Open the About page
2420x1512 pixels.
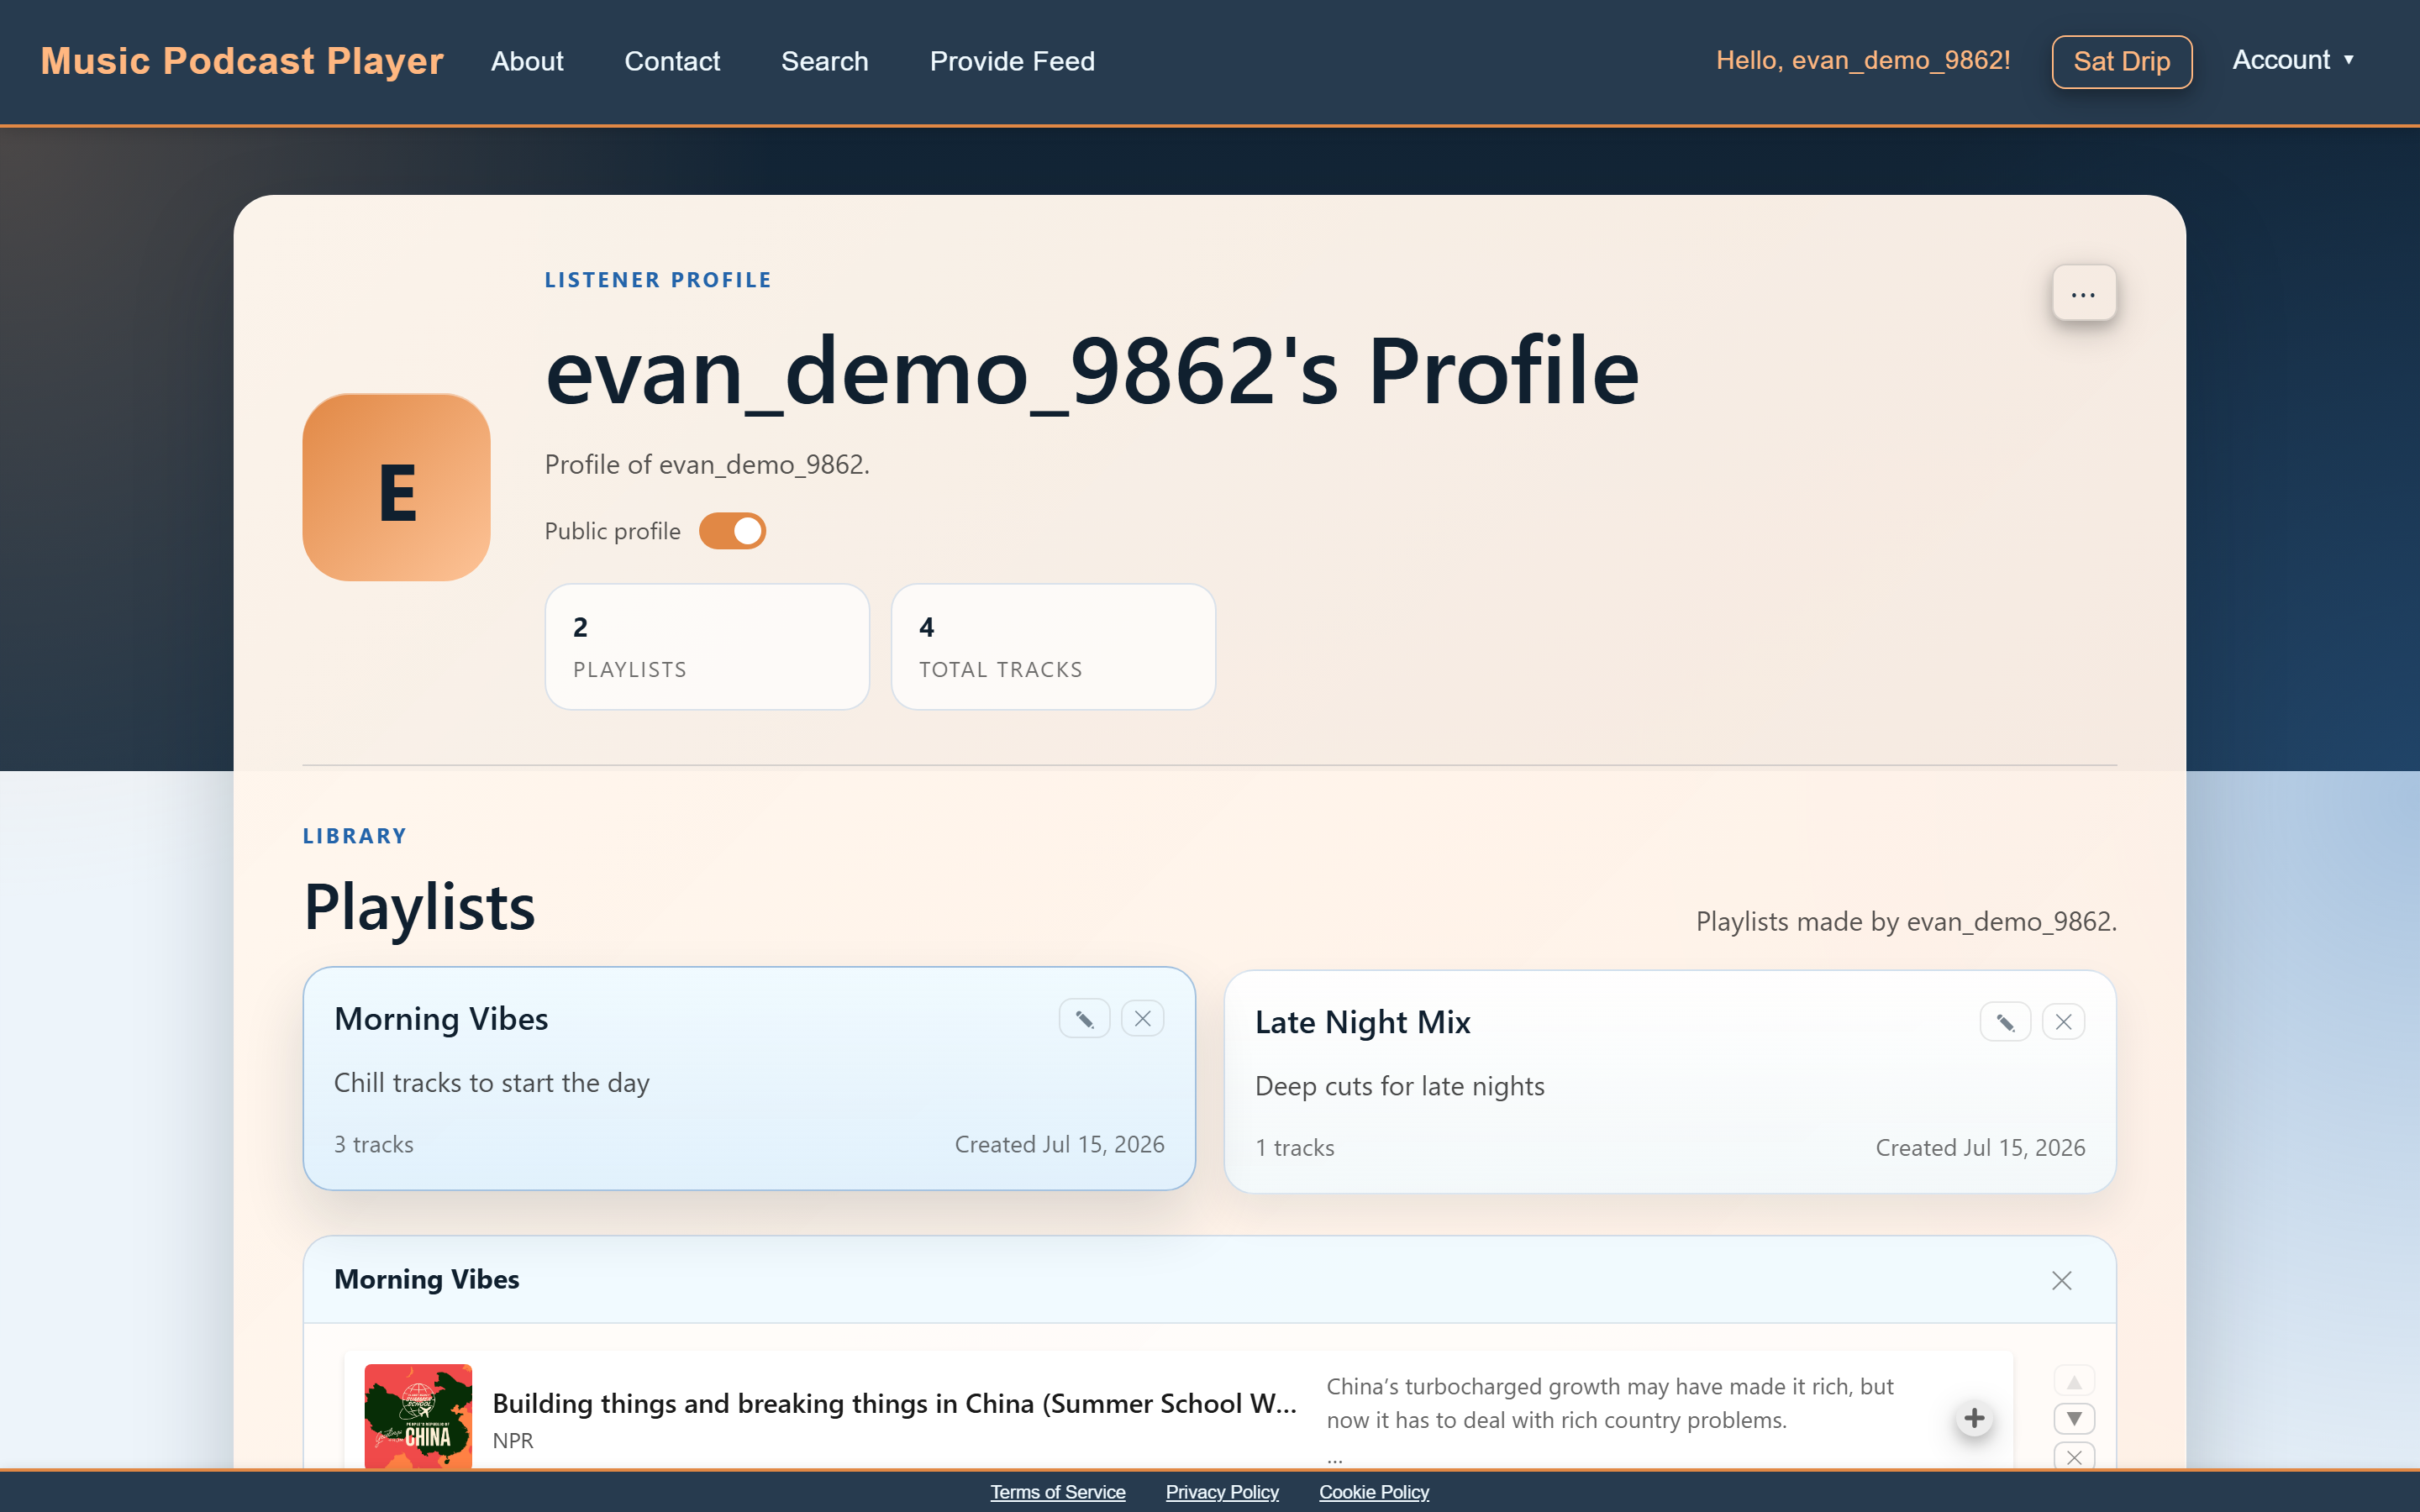point(527,61)
